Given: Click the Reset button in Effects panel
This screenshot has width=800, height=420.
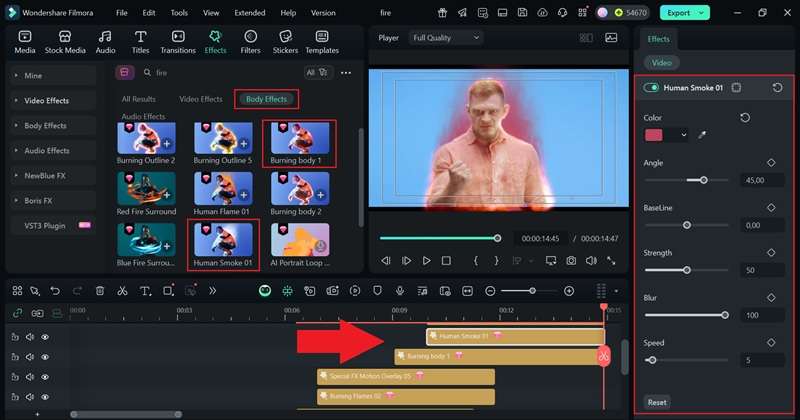Looking at the screenshot, I should [657, 402].
